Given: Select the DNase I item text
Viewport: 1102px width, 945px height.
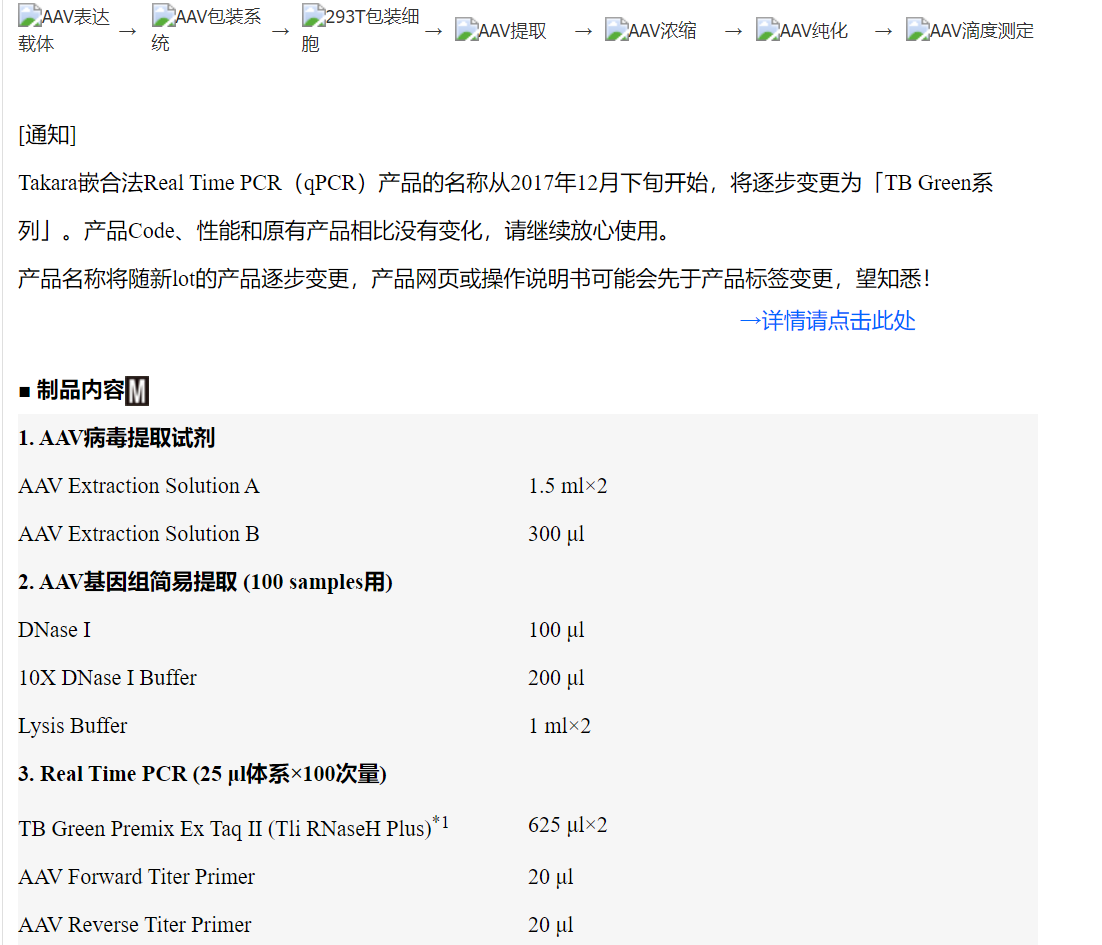Looking at the screenshot, I should pos(54,630).
